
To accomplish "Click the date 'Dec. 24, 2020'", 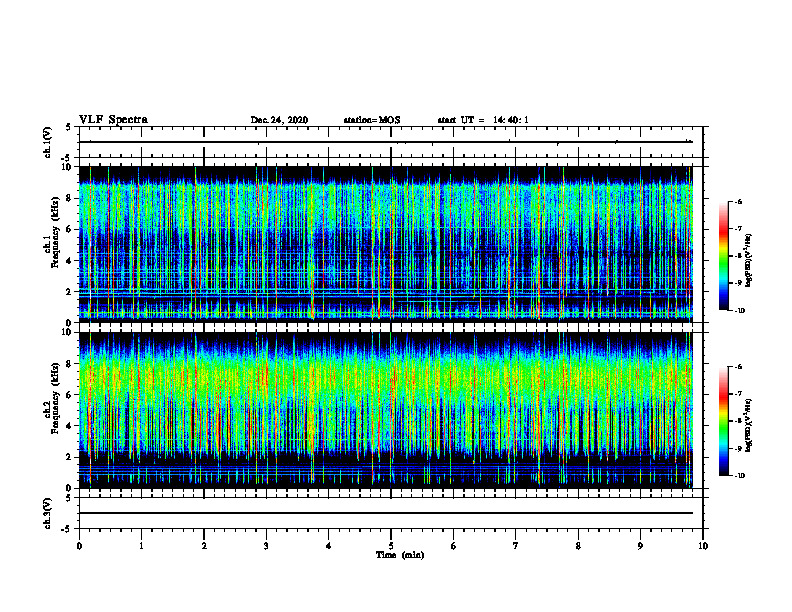I will click(279, 120).
